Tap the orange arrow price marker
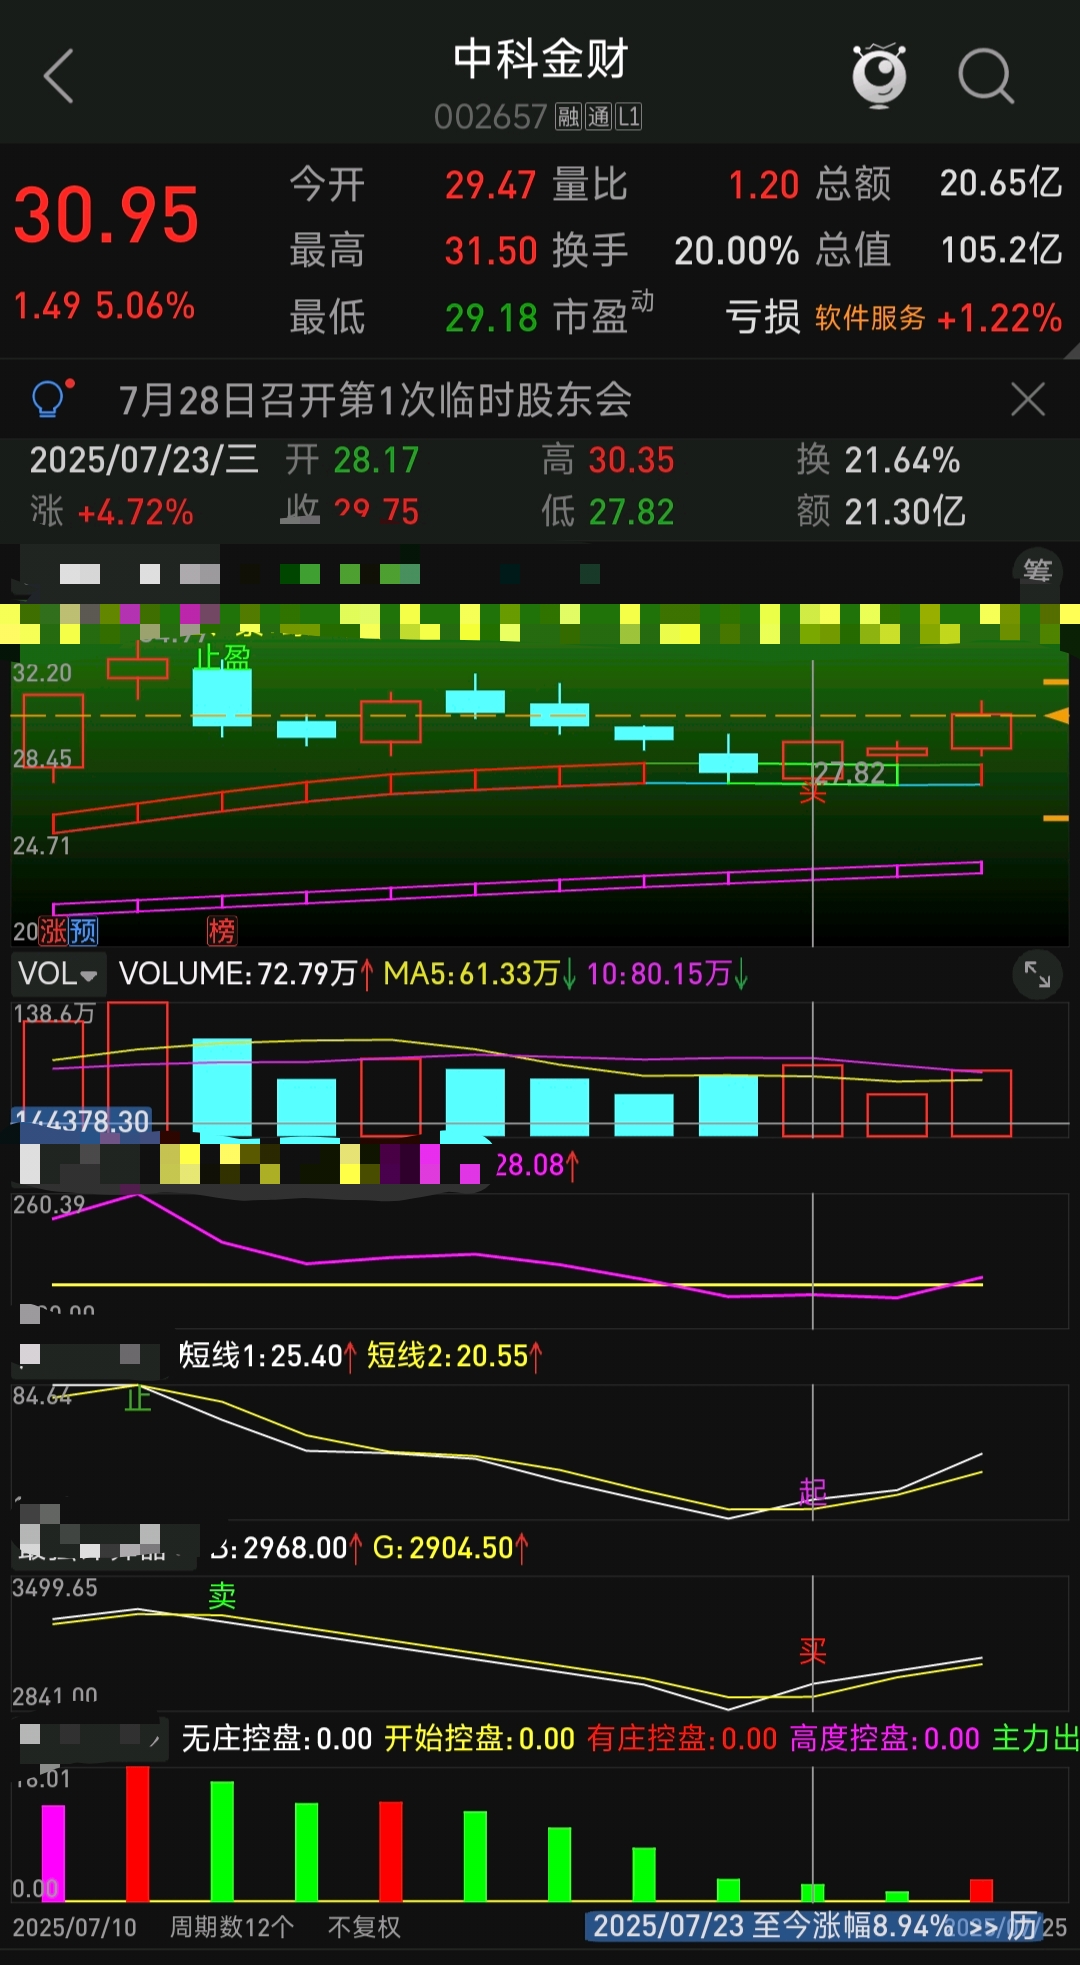This screenshot has width=1080, height=1965. [x=1056, y=716]
